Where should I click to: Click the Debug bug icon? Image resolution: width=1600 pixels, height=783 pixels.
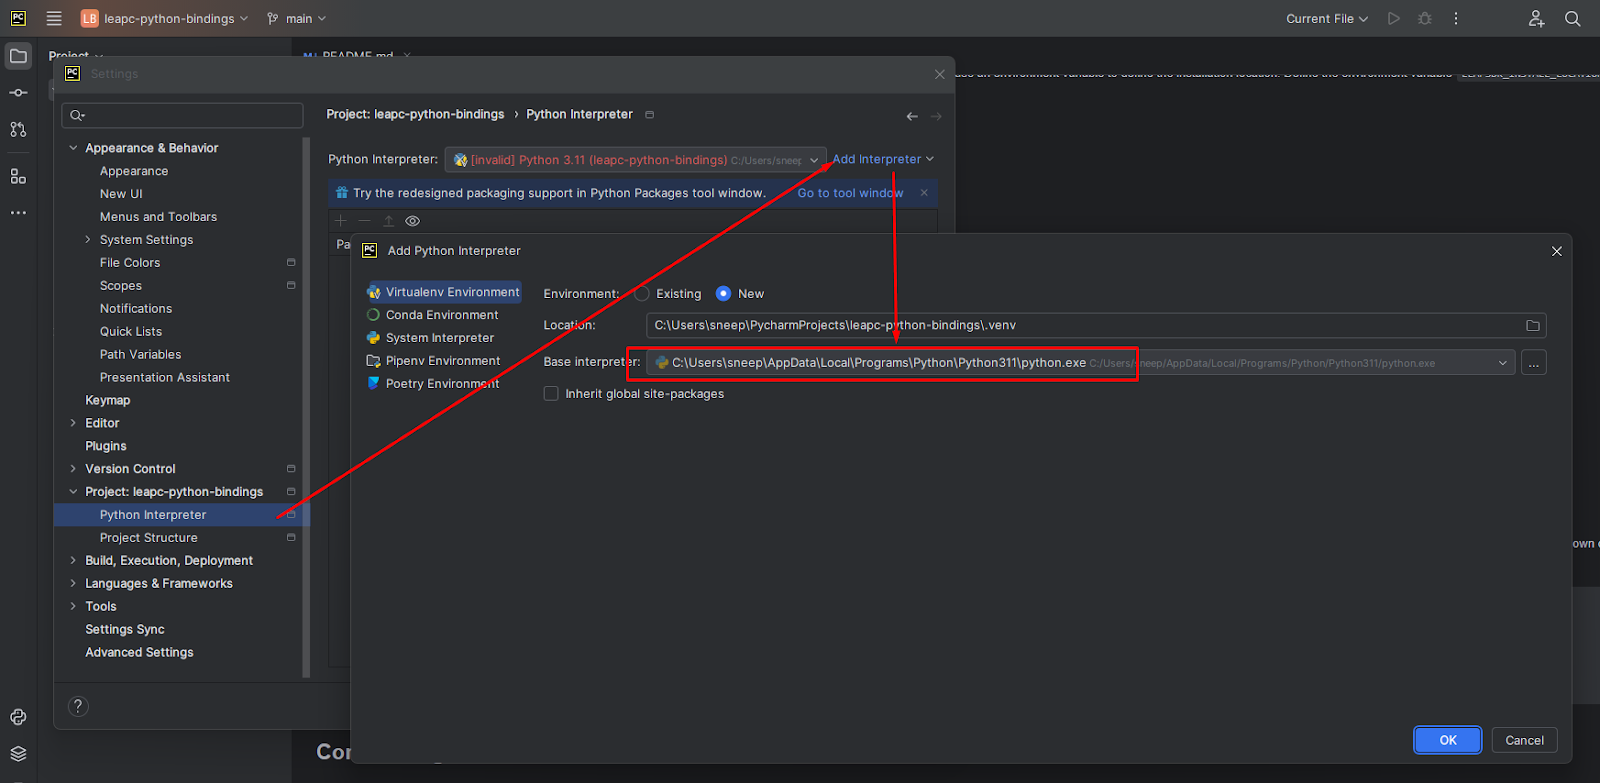coord(1425,18)
